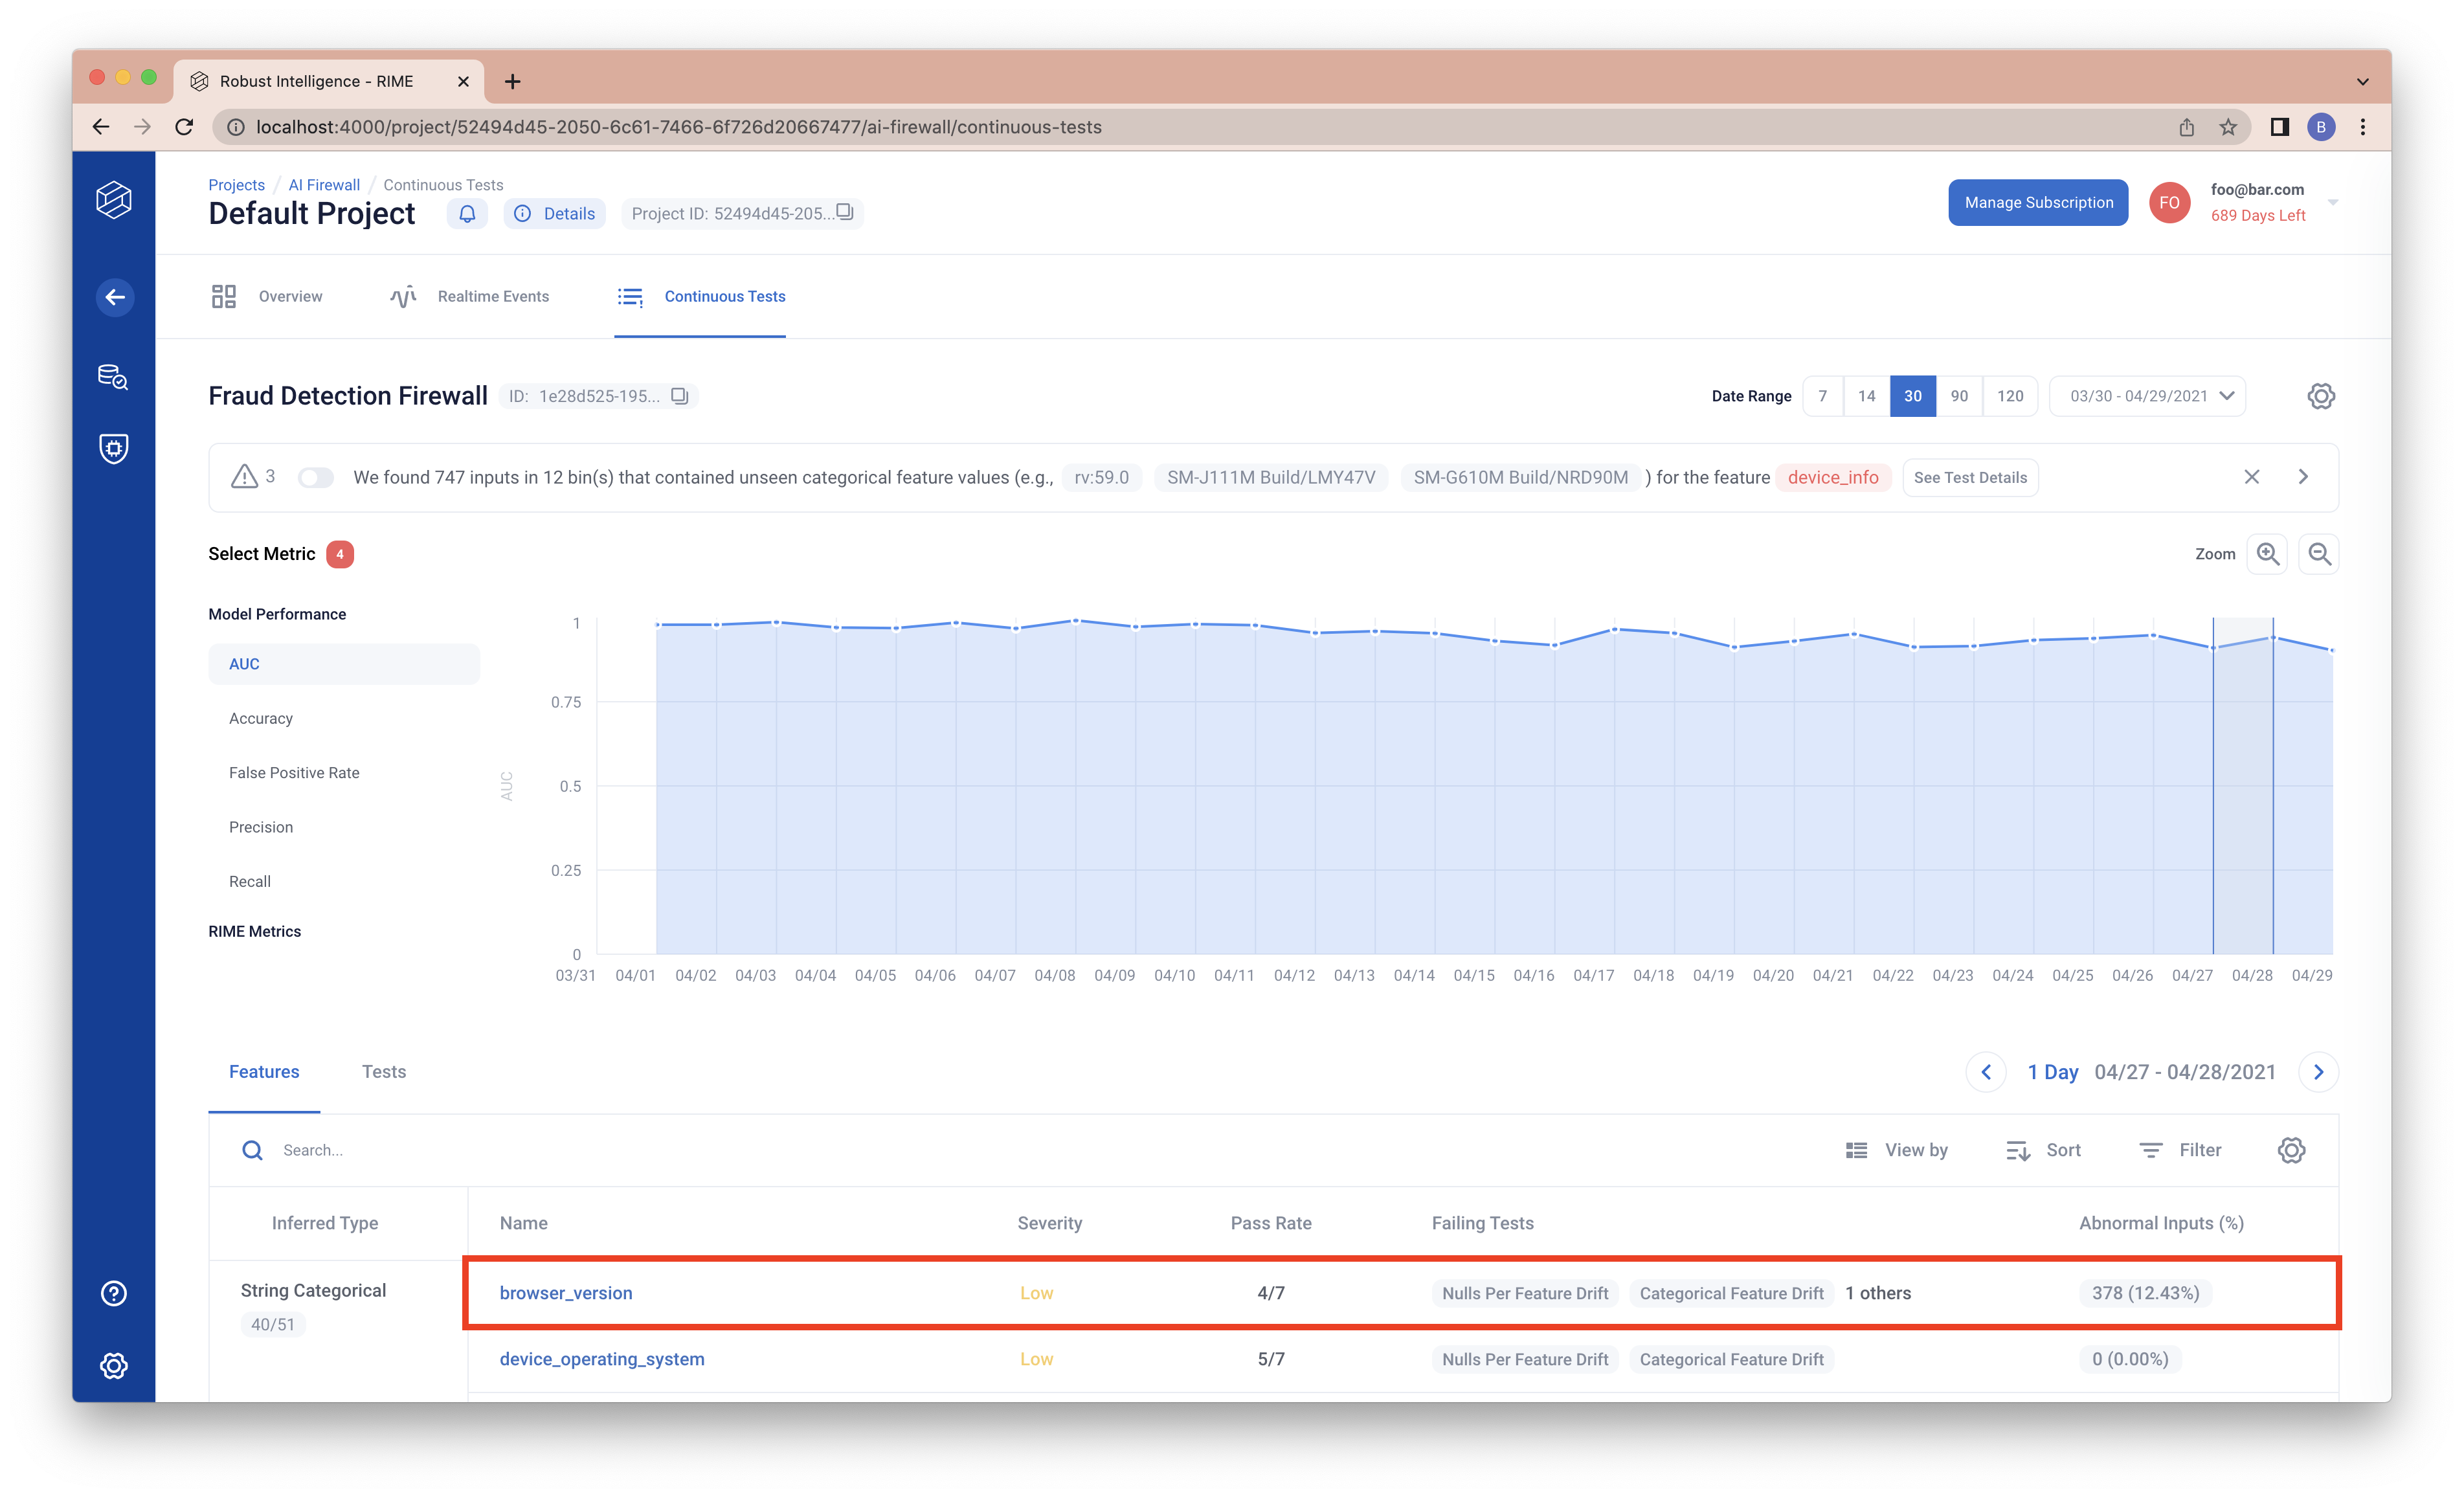This screenshot has height=1498, width=2464.
Task: Reload the browser page
Action: point(184,127)
